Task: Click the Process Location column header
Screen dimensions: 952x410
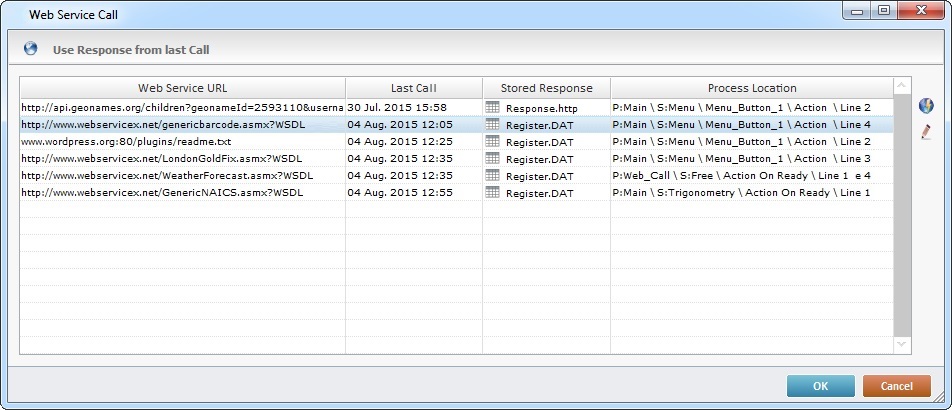Action: click(x=751, y=88)
